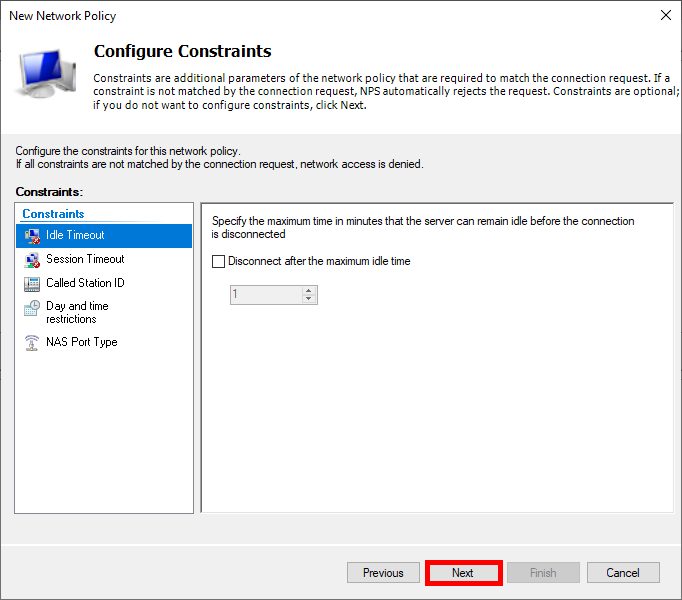Go back with the Previous button
682x600 pixels.
click(383, 573)
